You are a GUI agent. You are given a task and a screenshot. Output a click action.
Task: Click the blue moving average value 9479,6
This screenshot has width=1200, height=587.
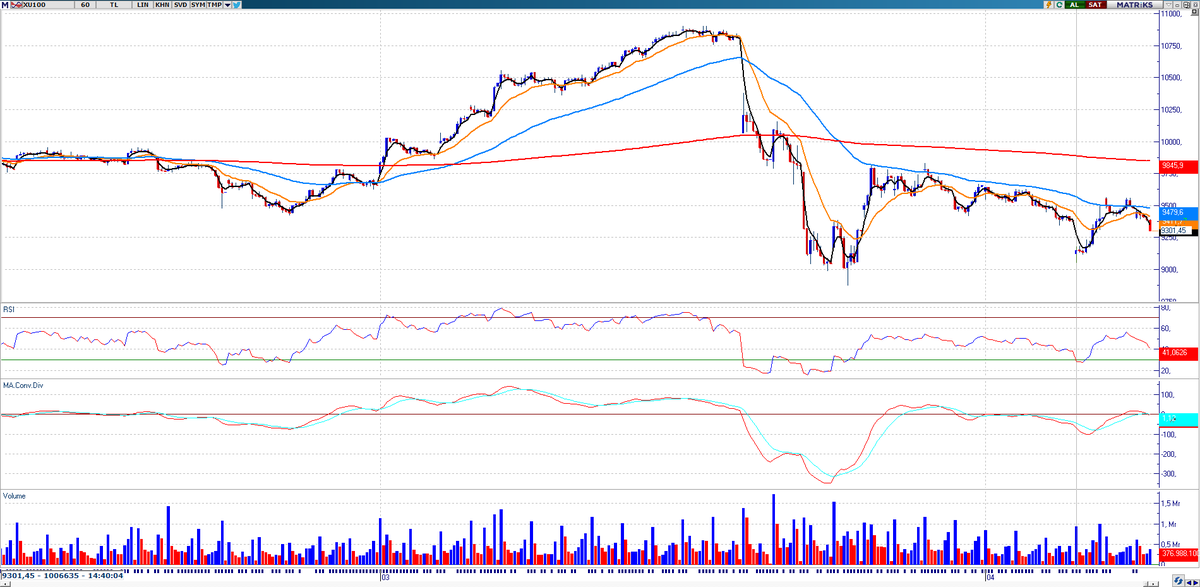click(1178, 212)
